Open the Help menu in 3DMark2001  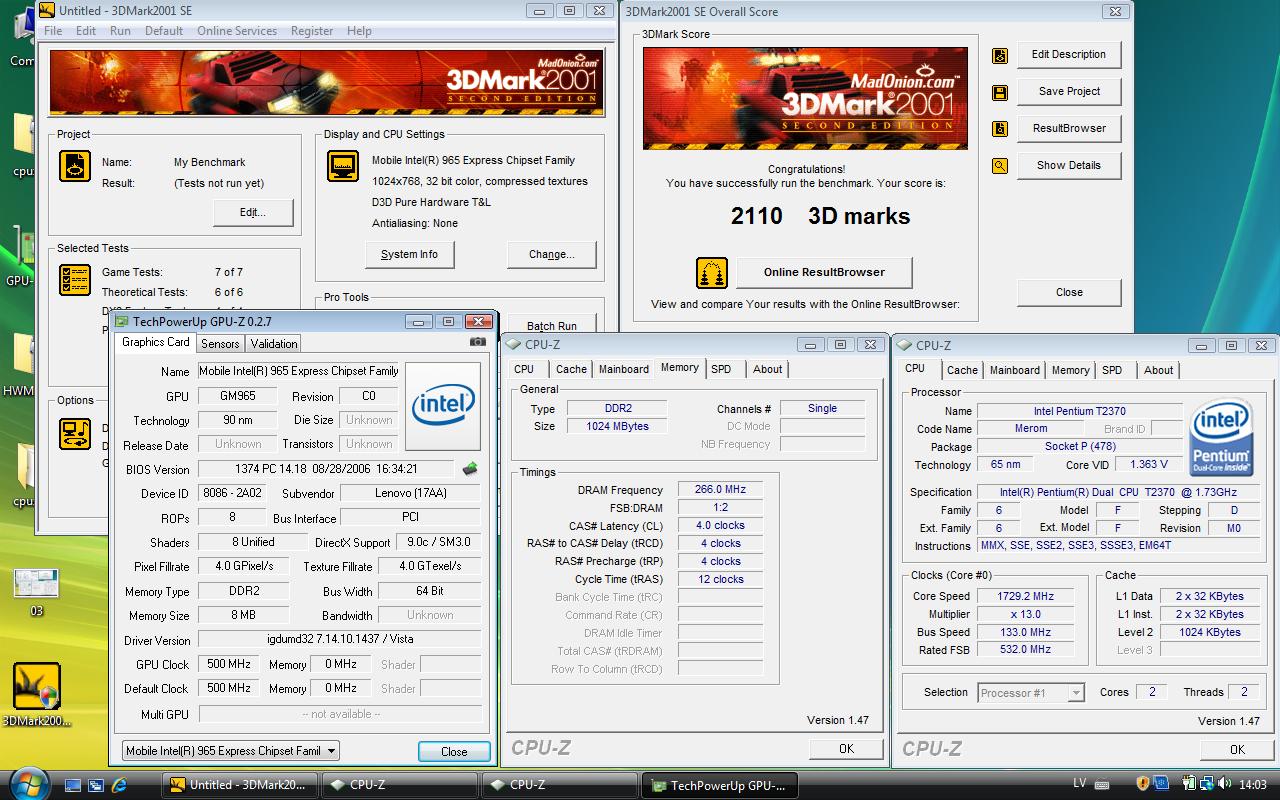(359, 31)
